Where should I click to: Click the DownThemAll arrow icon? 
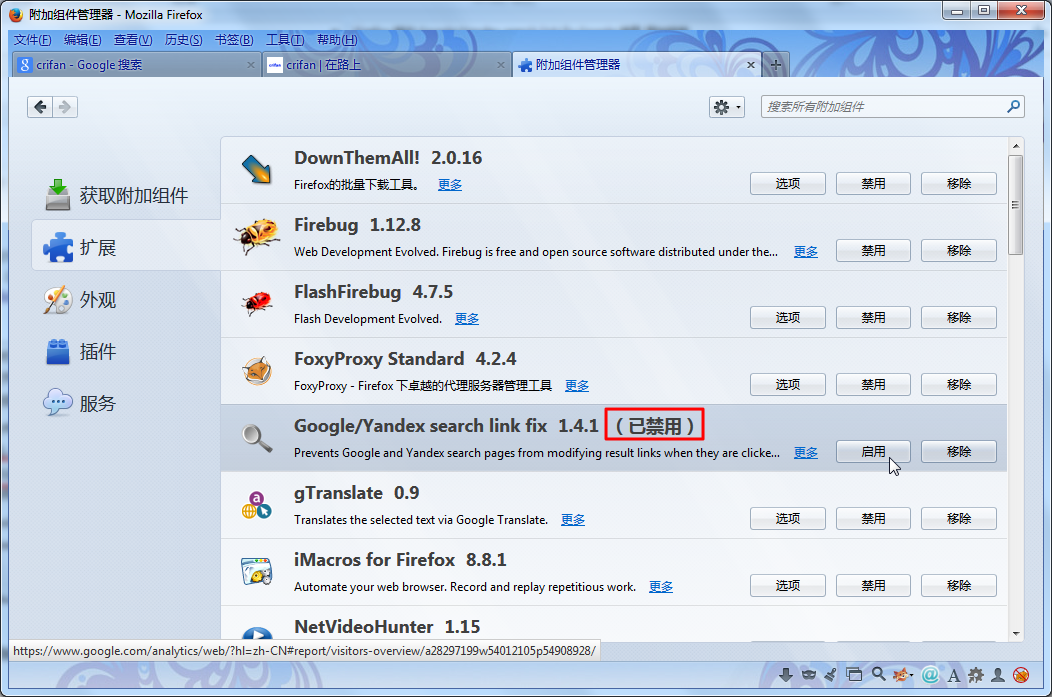(257, 169)
